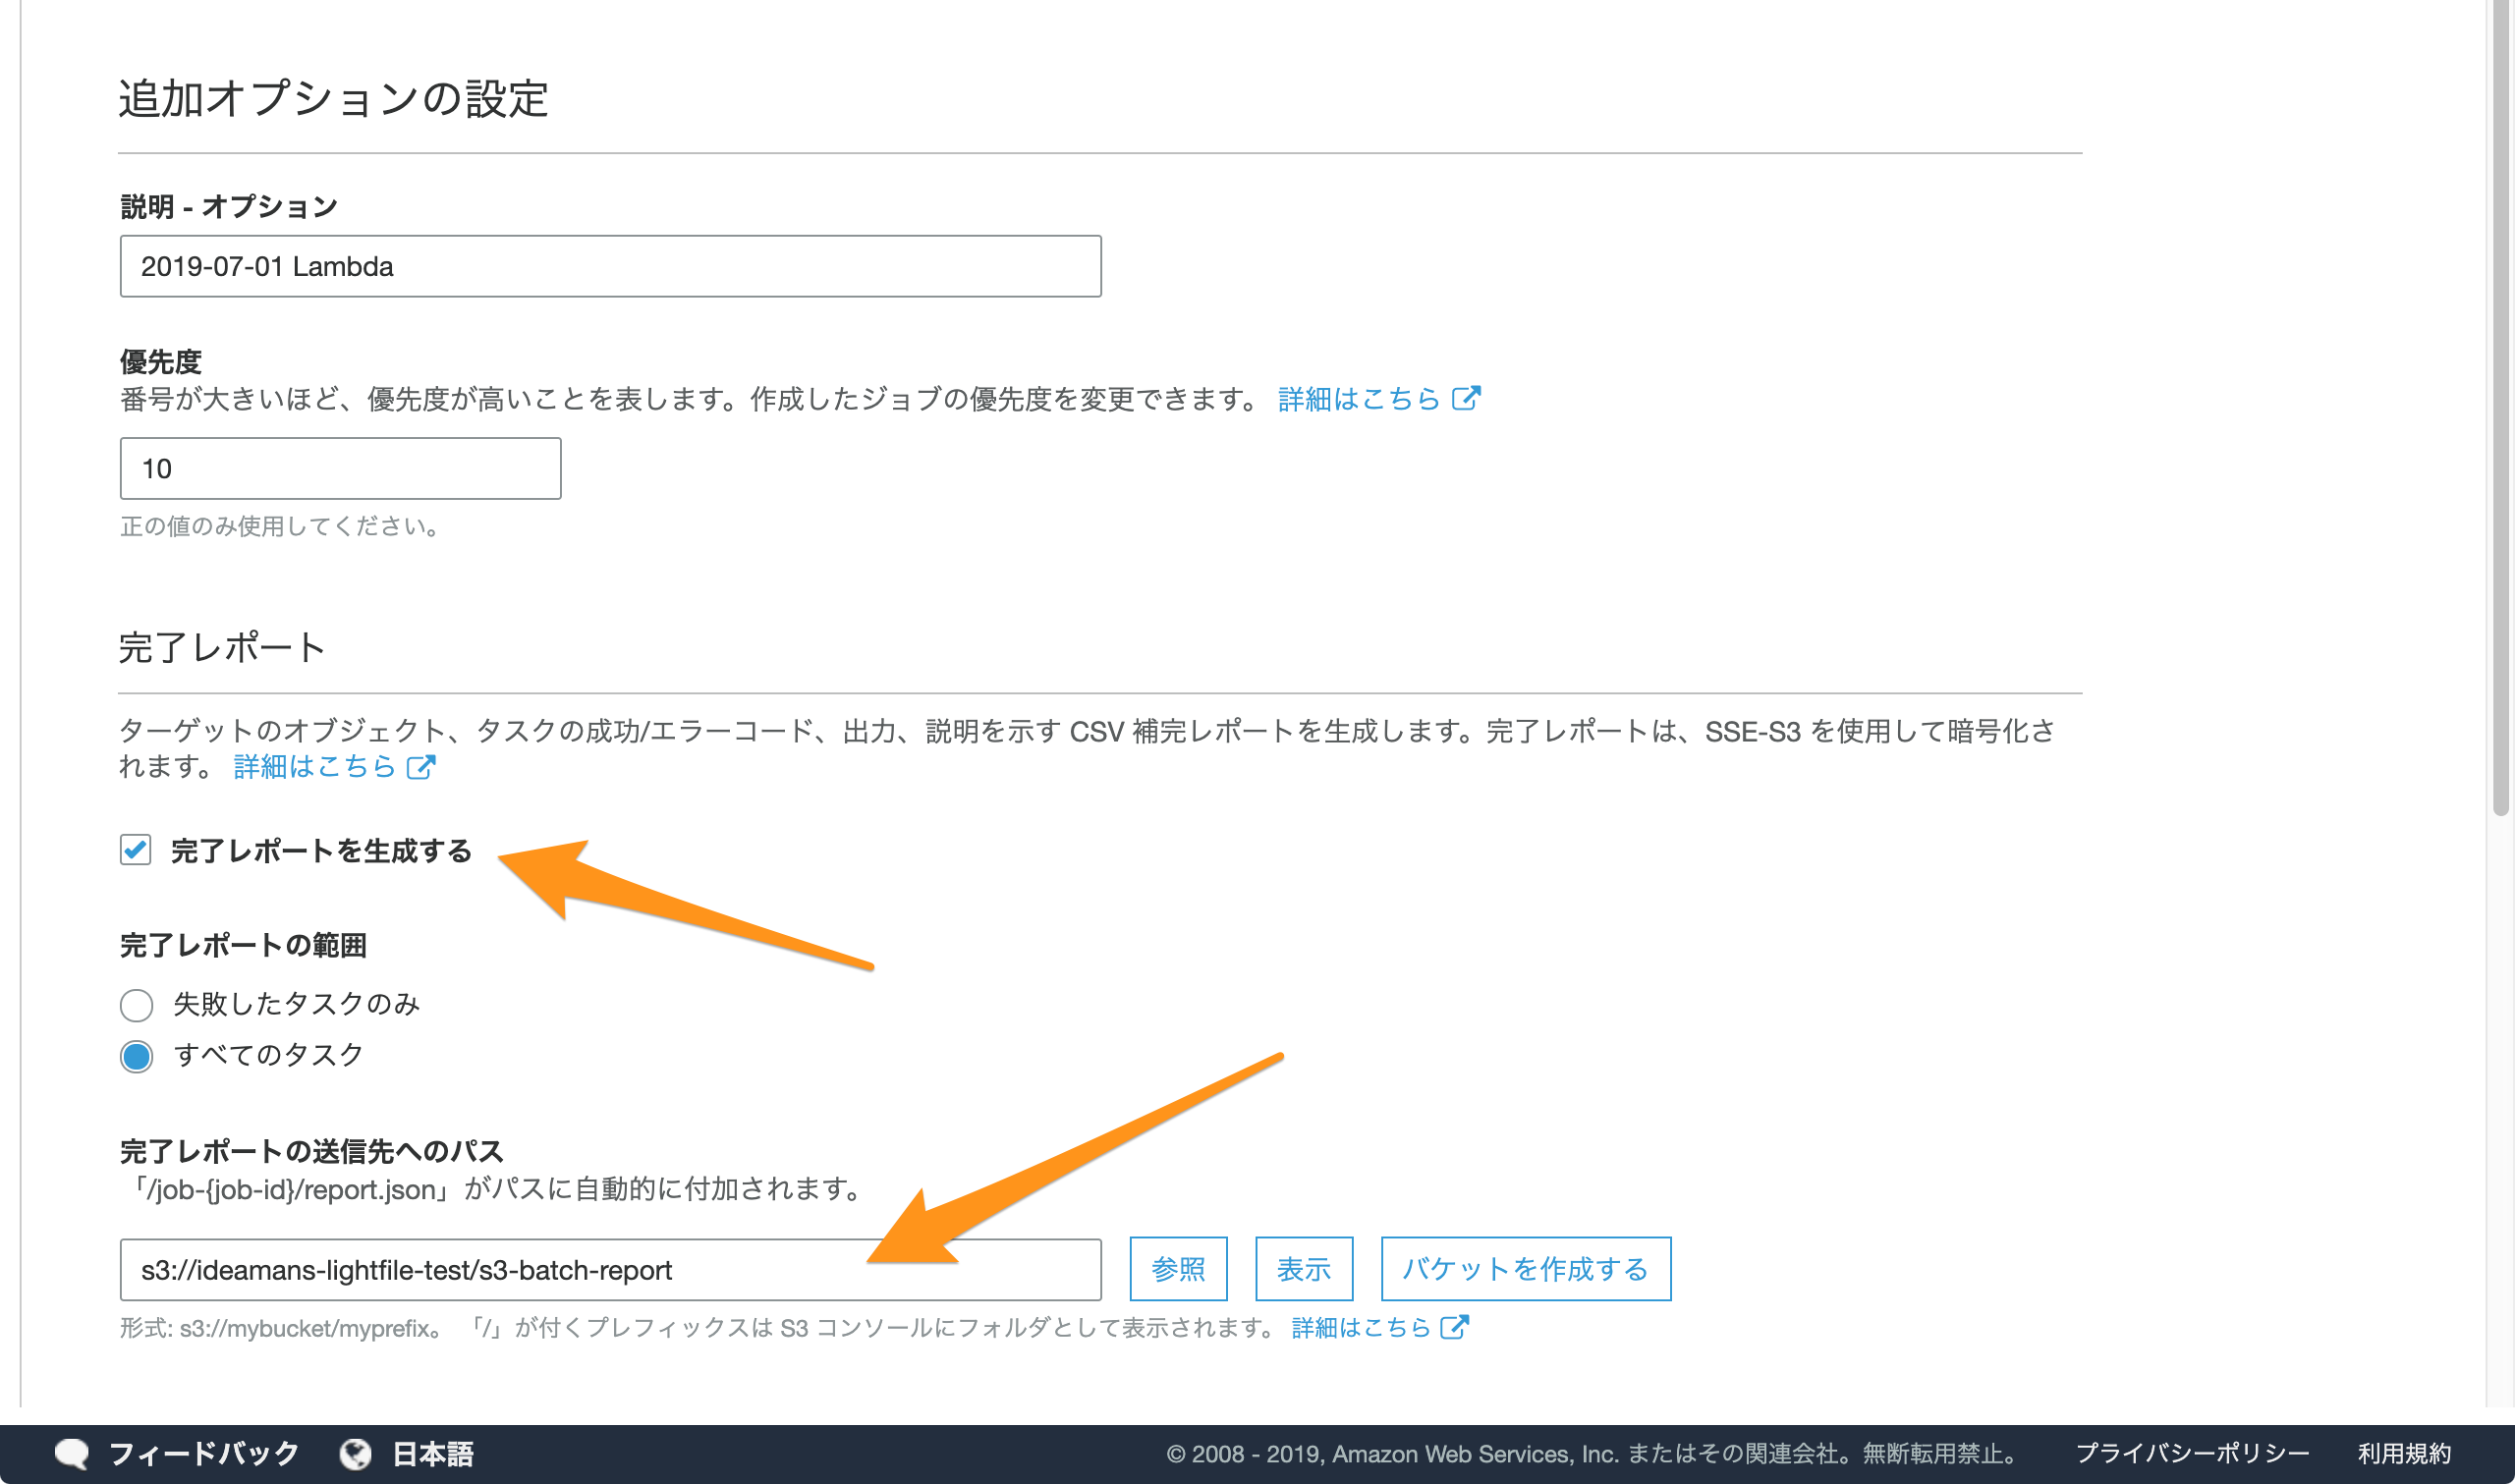This screenshot has width=2515, height=1484.
Task: Click external link icon next to priority help
Action: 1465,398
